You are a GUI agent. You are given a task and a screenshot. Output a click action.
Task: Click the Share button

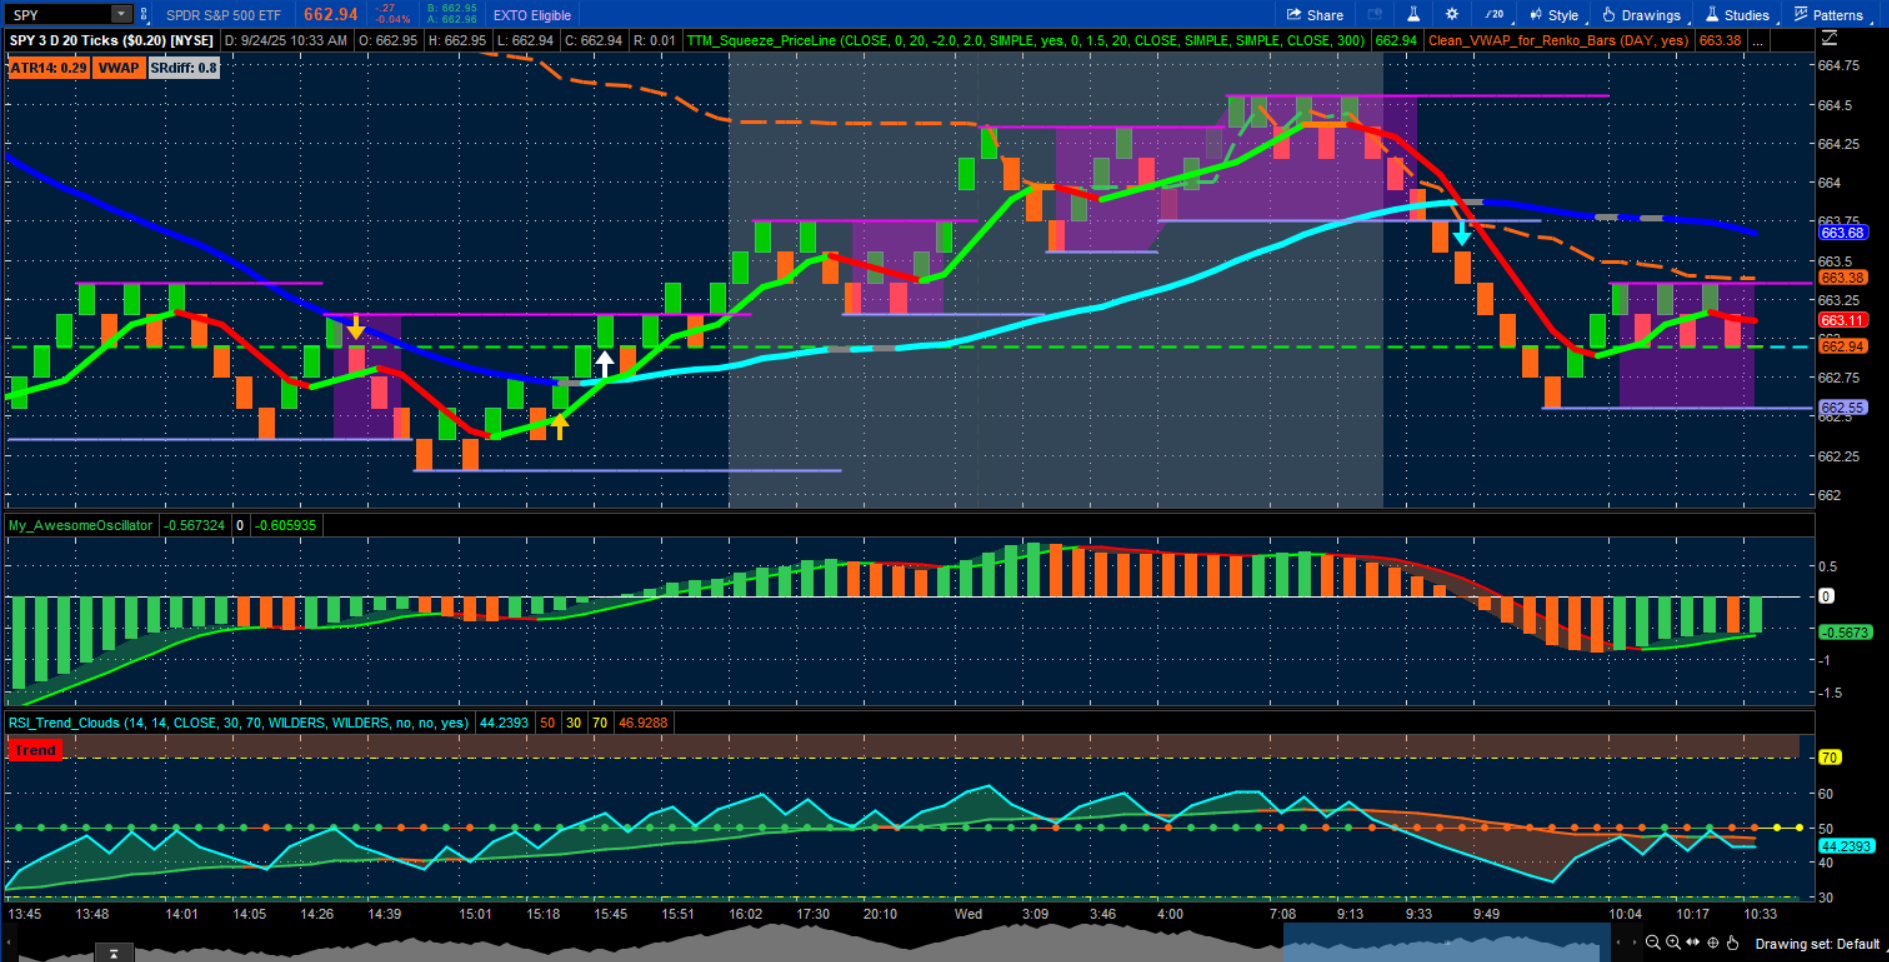(x=1315, y=15)
